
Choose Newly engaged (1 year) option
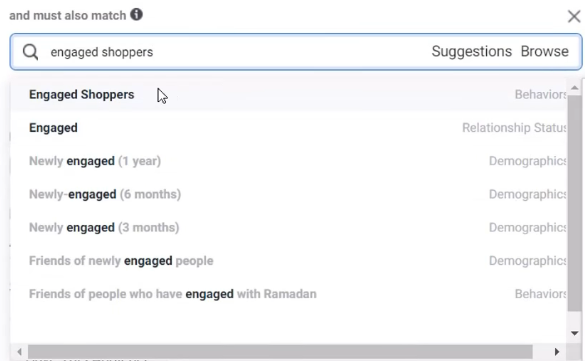[288, 161]
